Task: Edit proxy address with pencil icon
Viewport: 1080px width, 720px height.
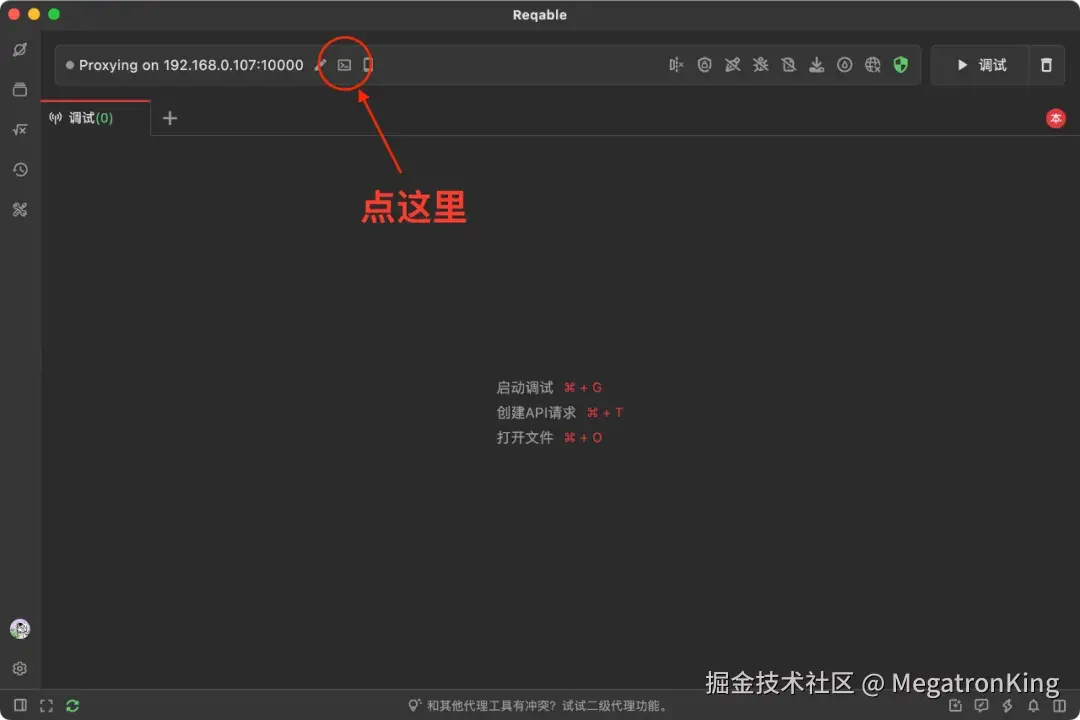Action: click(x=320, y=65)
